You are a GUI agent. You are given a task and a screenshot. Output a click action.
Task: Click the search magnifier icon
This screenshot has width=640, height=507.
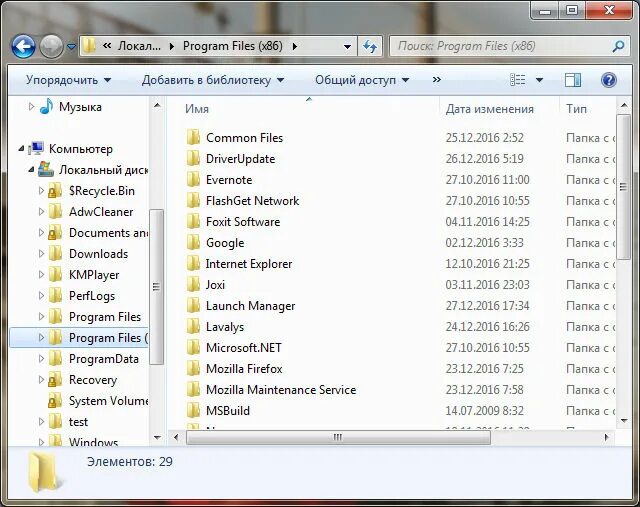tap(618, 46)
